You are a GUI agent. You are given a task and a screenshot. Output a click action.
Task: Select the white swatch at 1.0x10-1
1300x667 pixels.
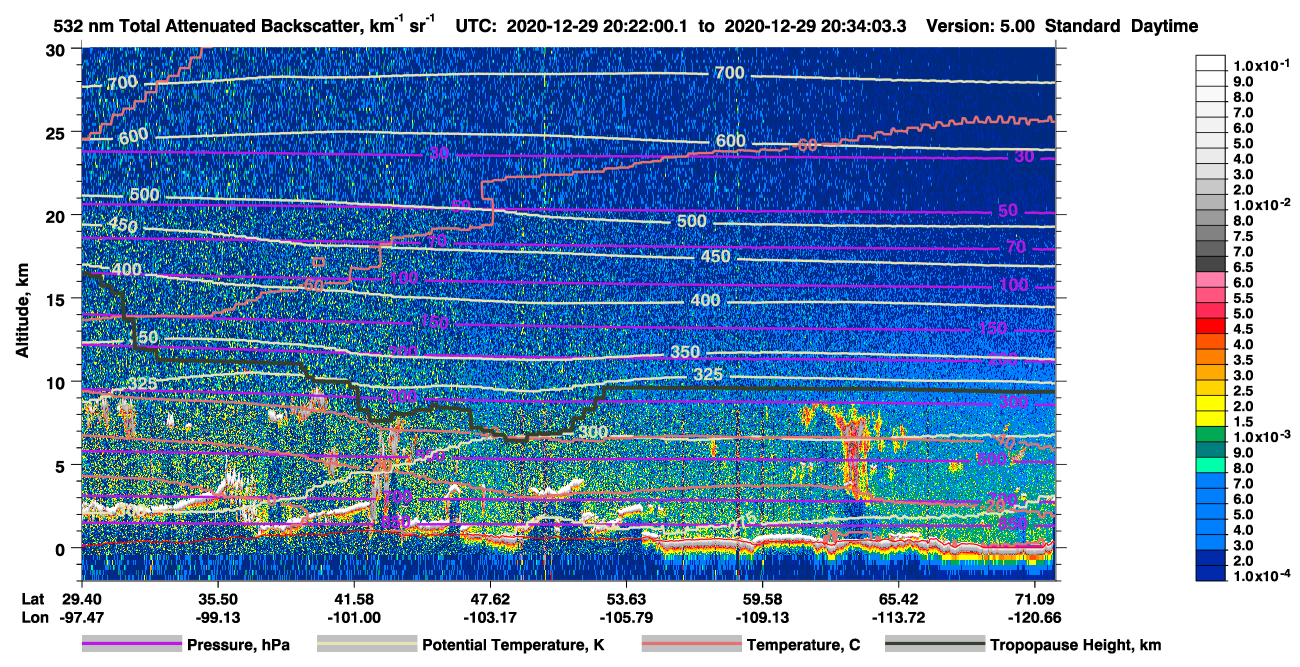tap(1211, 62)
